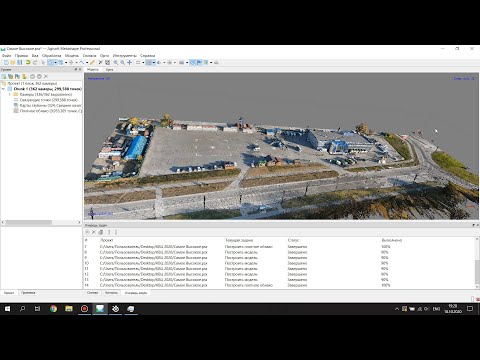The width and height of the screenshot is (480, 360).
Task: Save the project with the floppy disk icon
Action: 20,62
